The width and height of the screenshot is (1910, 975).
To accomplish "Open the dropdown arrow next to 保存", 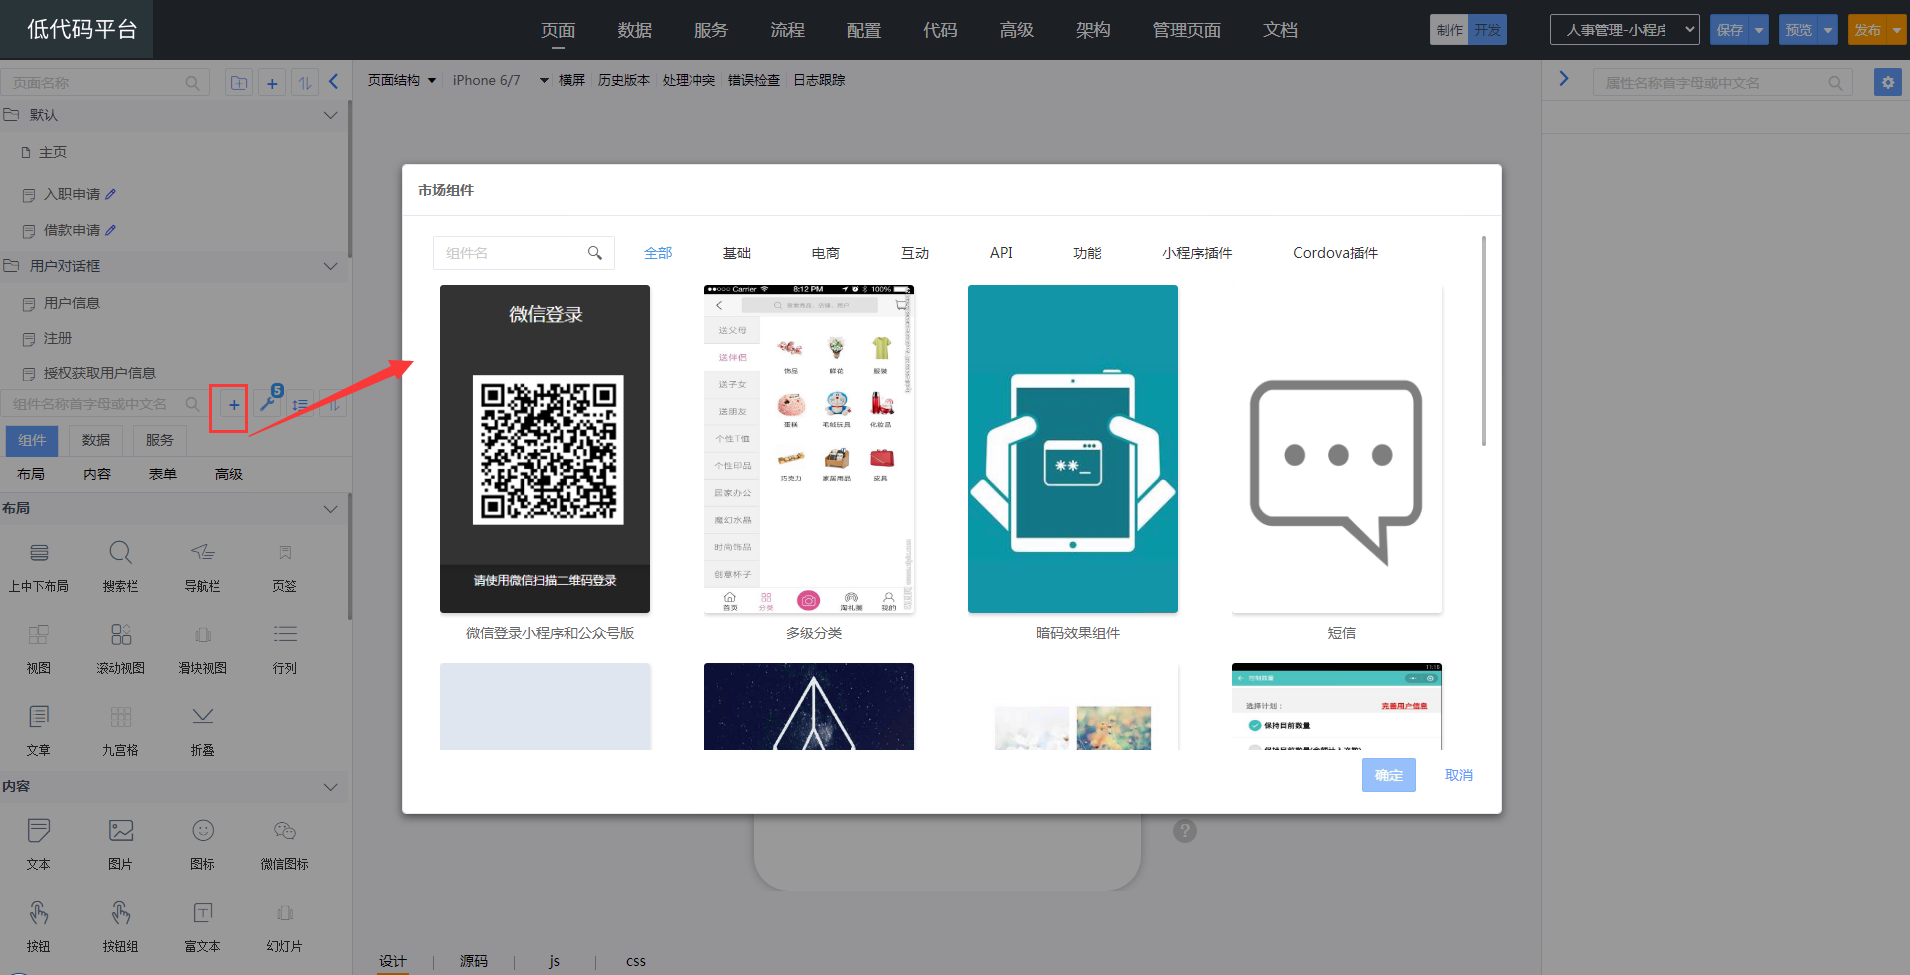I will coord(1759,30).
